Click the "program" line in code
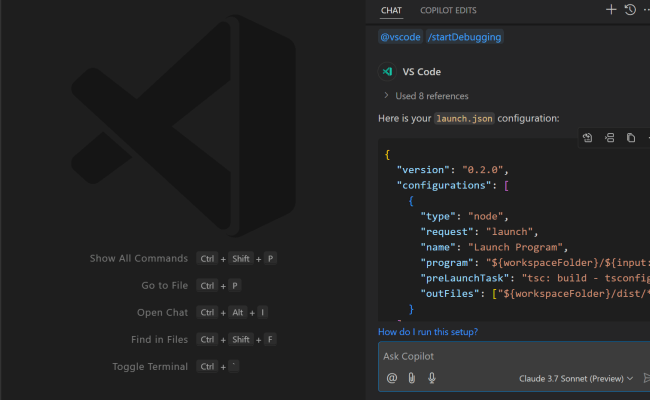The width and height of the screenshot is (650, 400). (535, 263)
